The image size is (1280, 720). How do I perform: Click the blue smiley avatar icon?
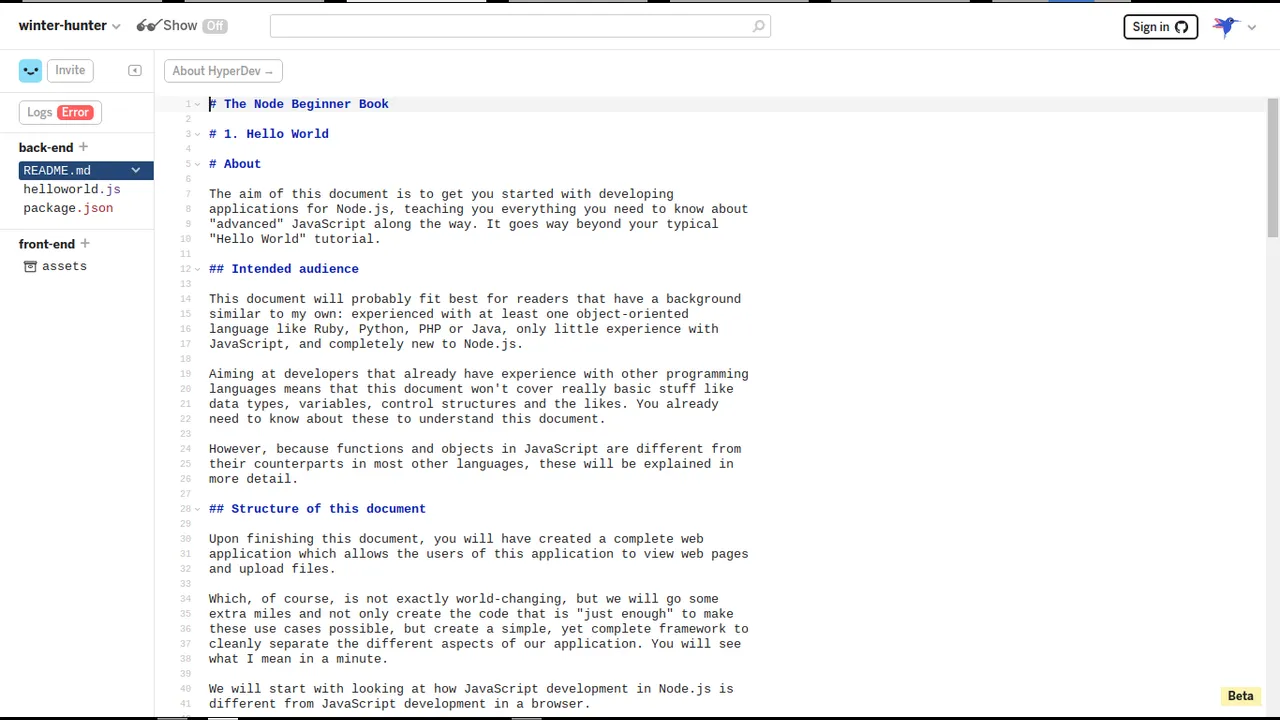30,70
